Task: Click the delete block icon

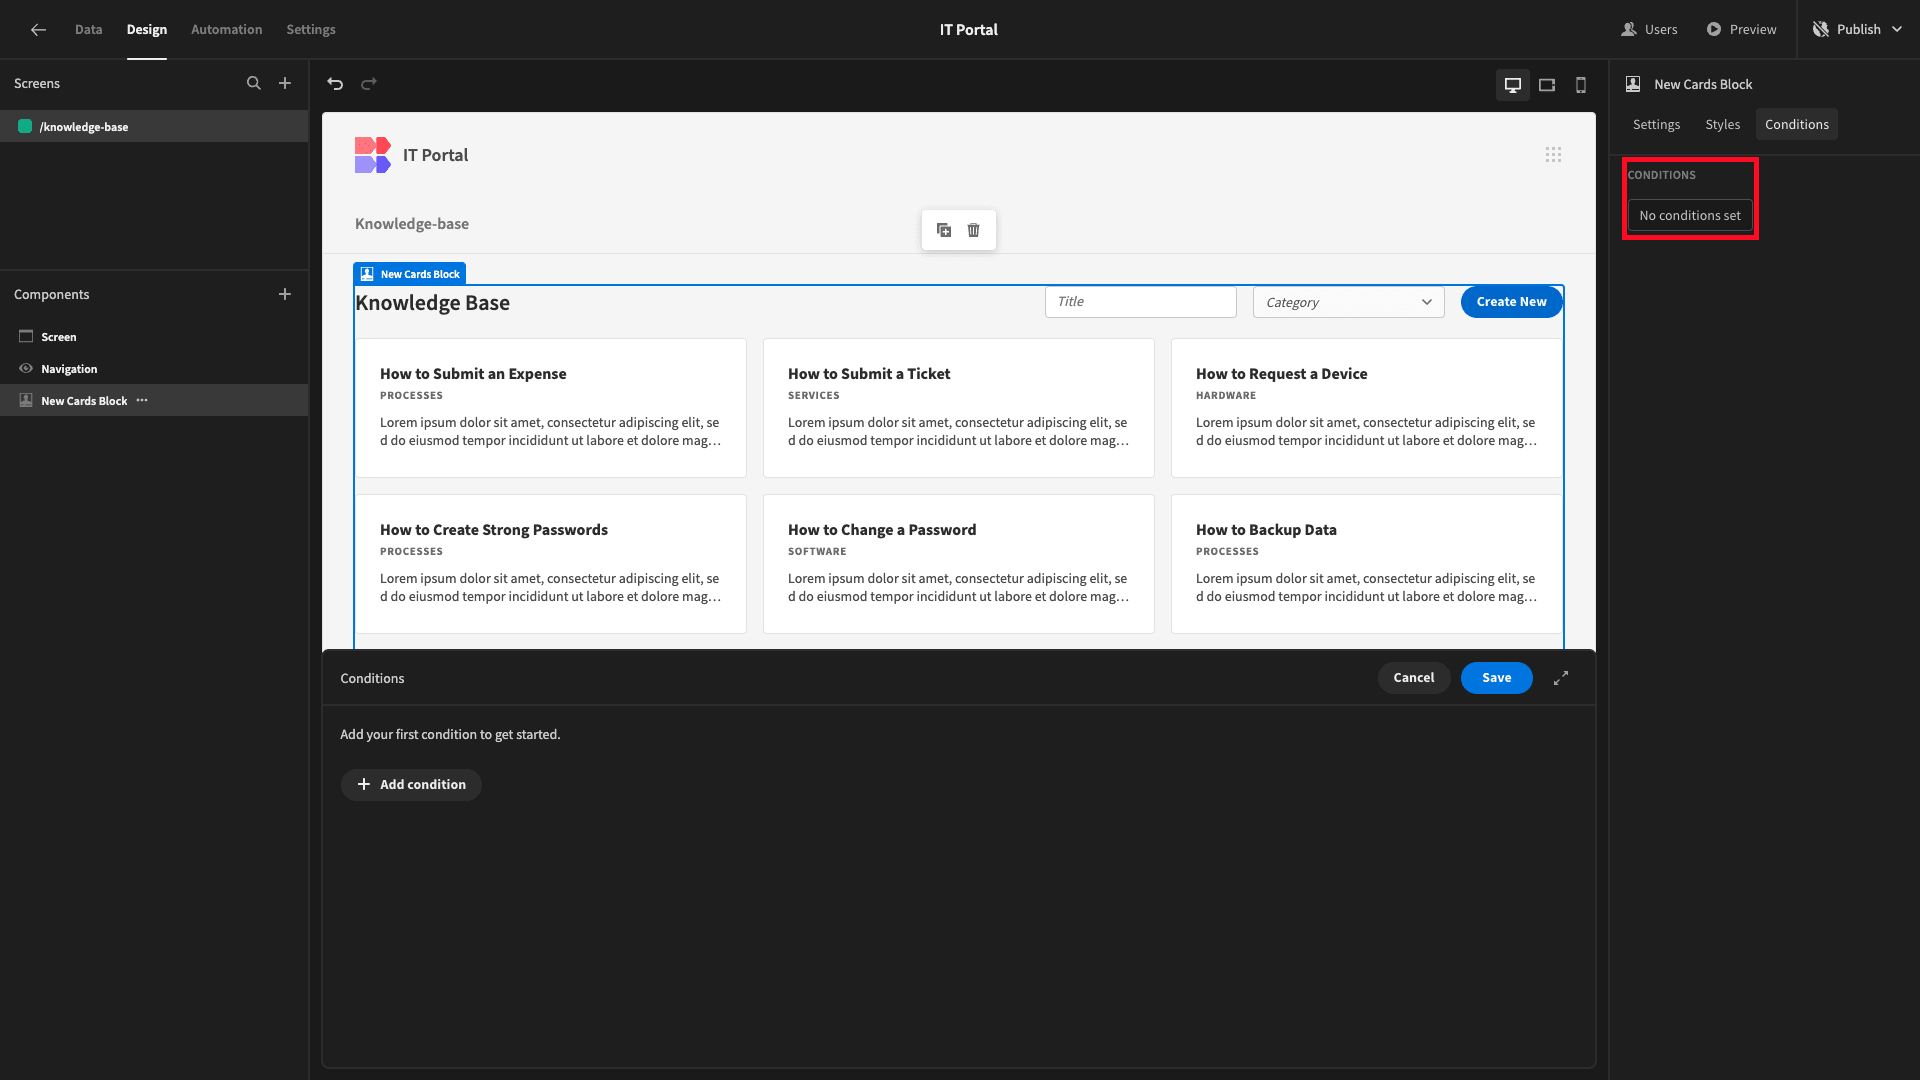Action: click(973, 229)
